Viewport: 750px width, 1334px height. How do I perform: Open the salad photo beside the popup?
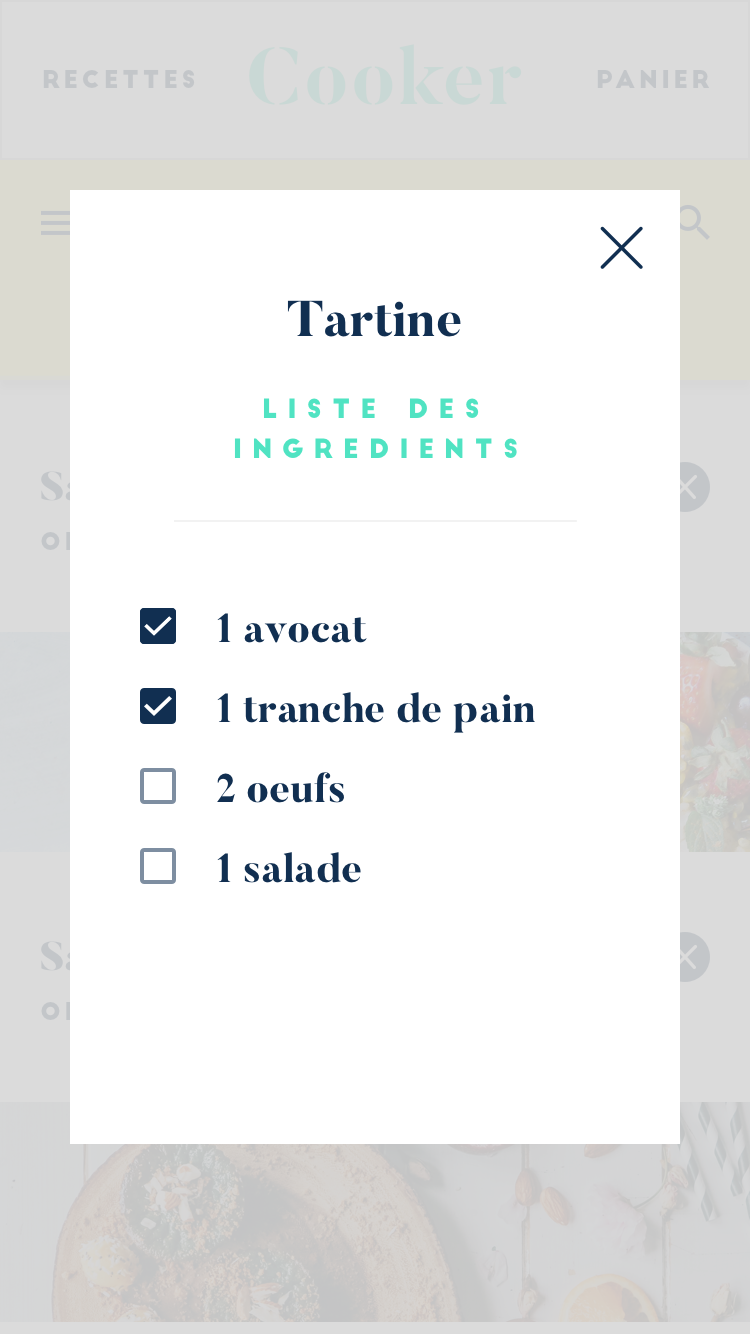click(x=715, y=741)
